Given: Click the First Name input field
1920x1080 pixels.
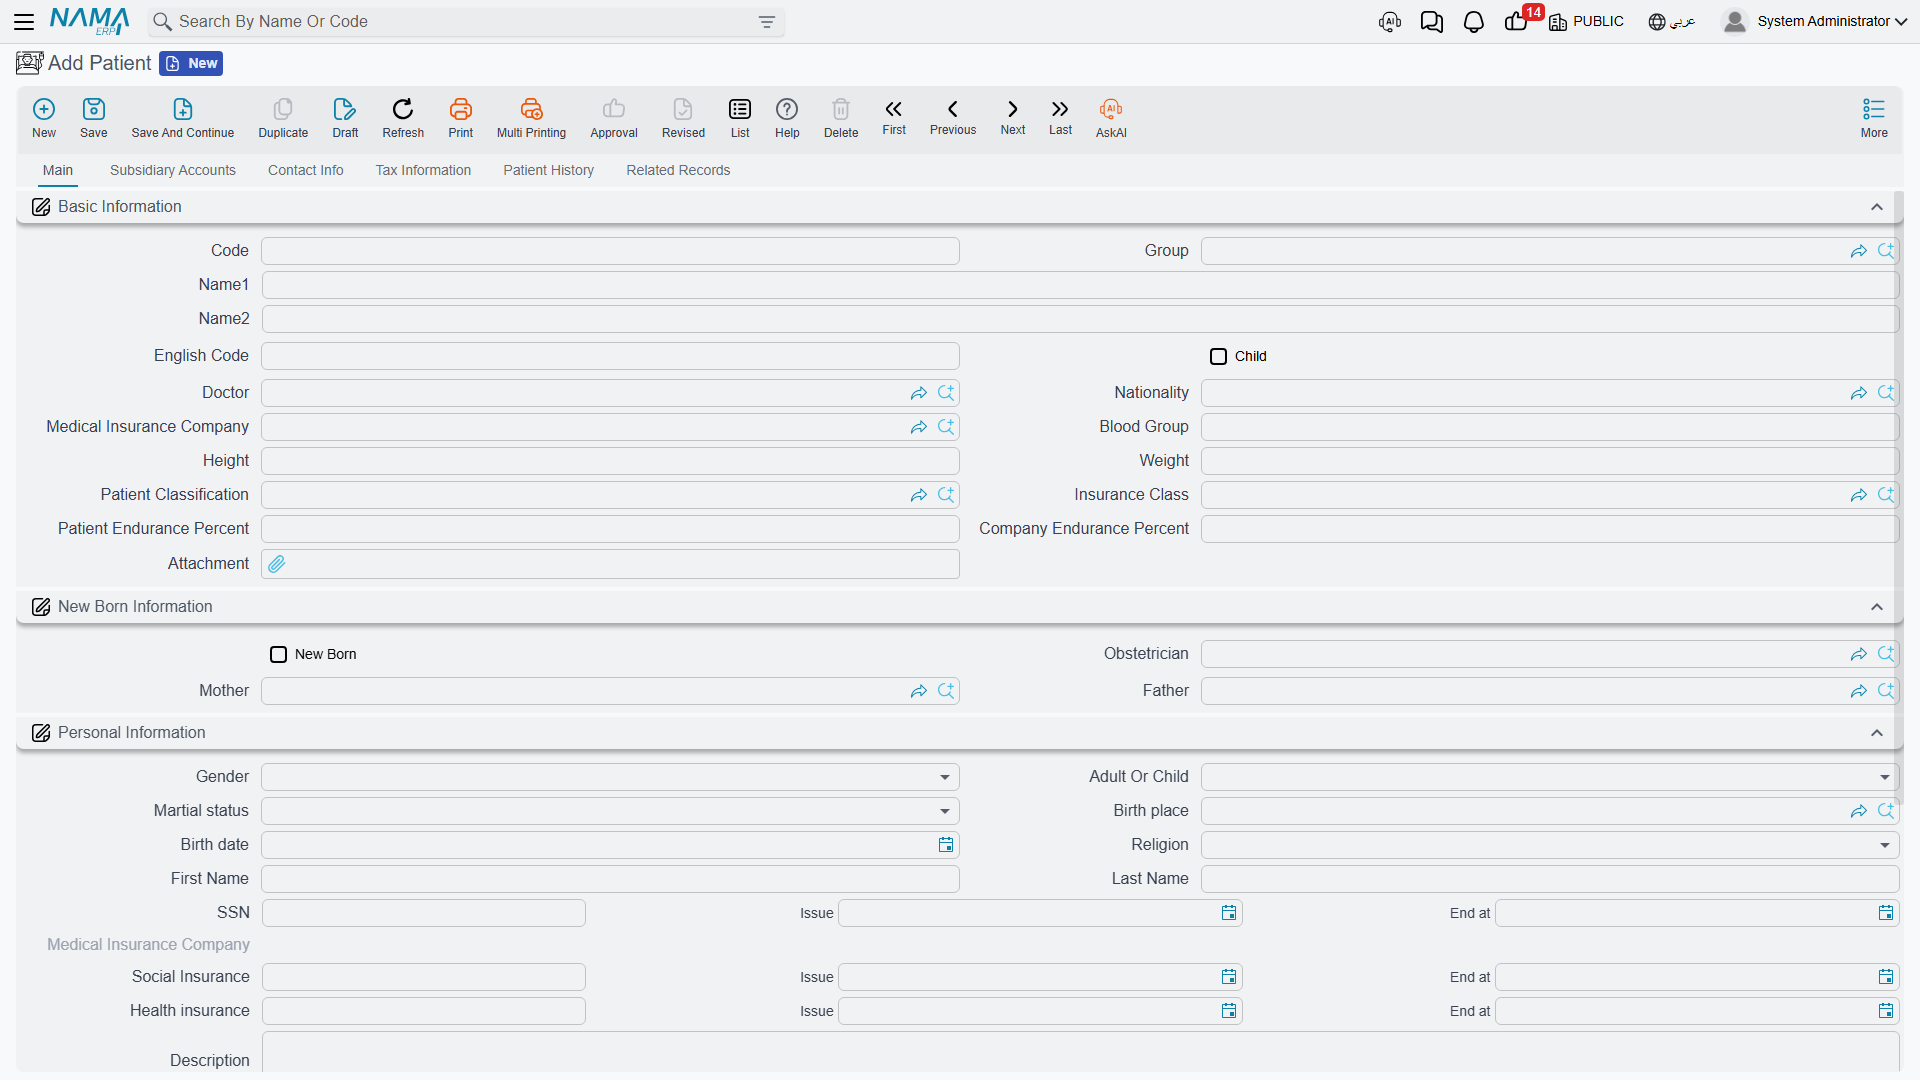Looking at the screenshot, I should pos(610,879).
